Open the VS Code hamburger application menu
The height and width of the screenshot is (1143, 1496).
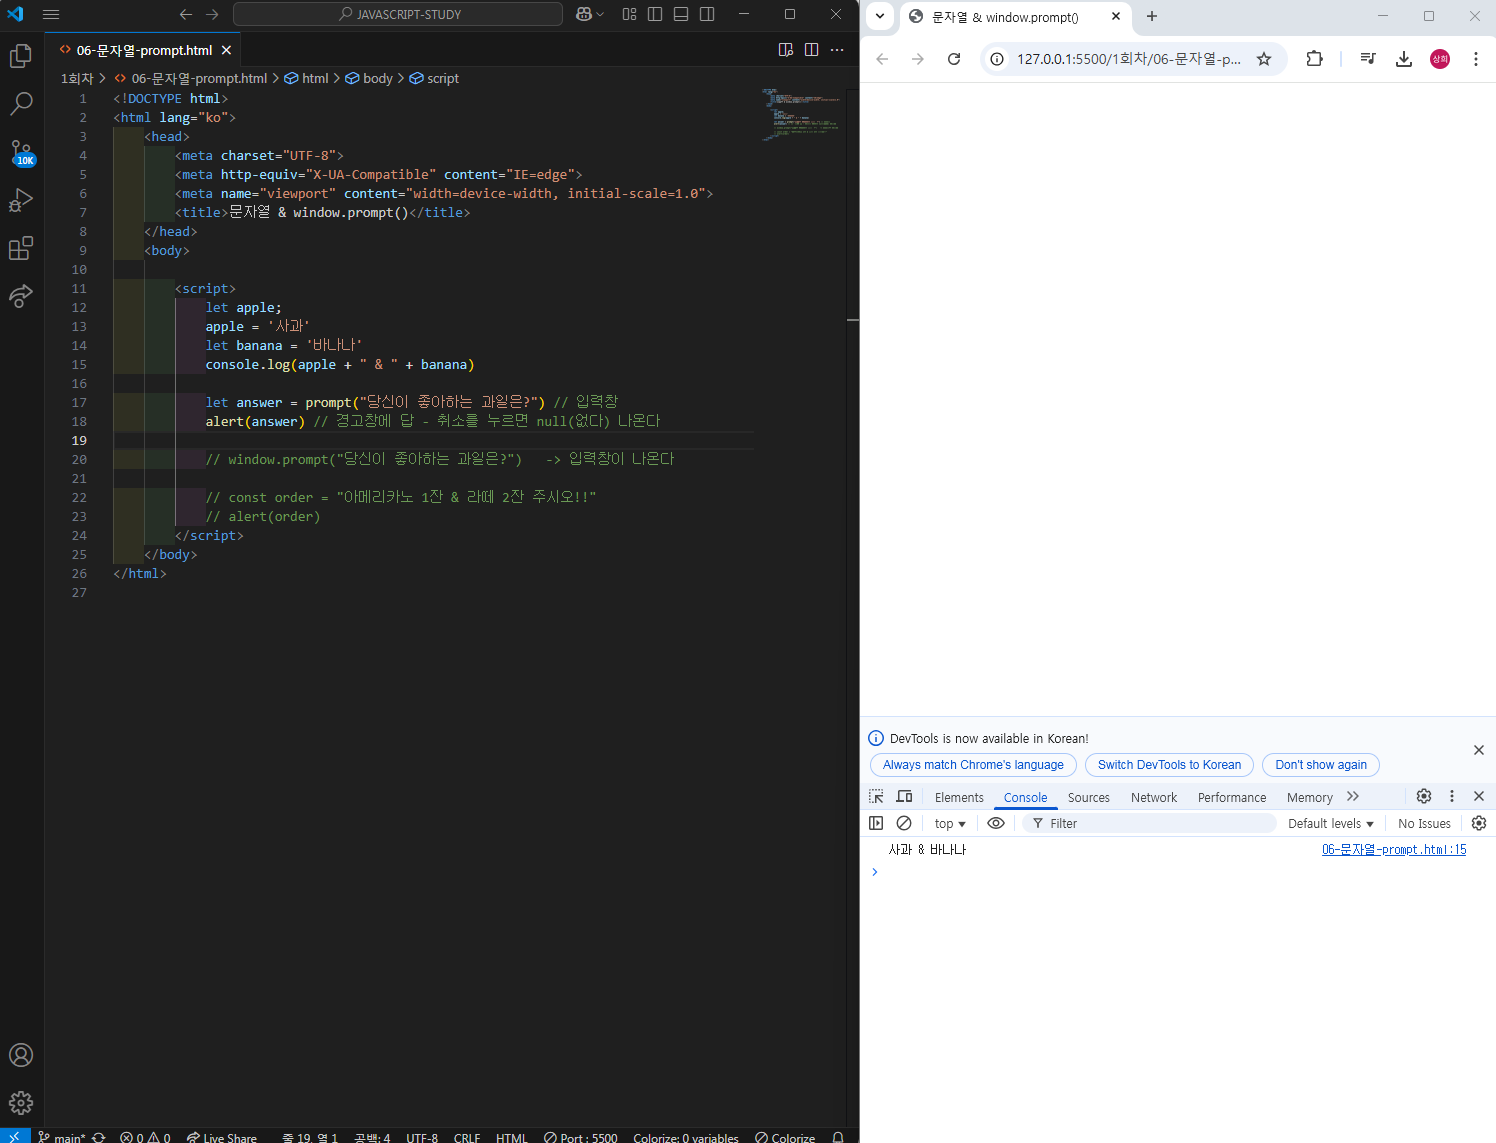click(x=51, y=14)
